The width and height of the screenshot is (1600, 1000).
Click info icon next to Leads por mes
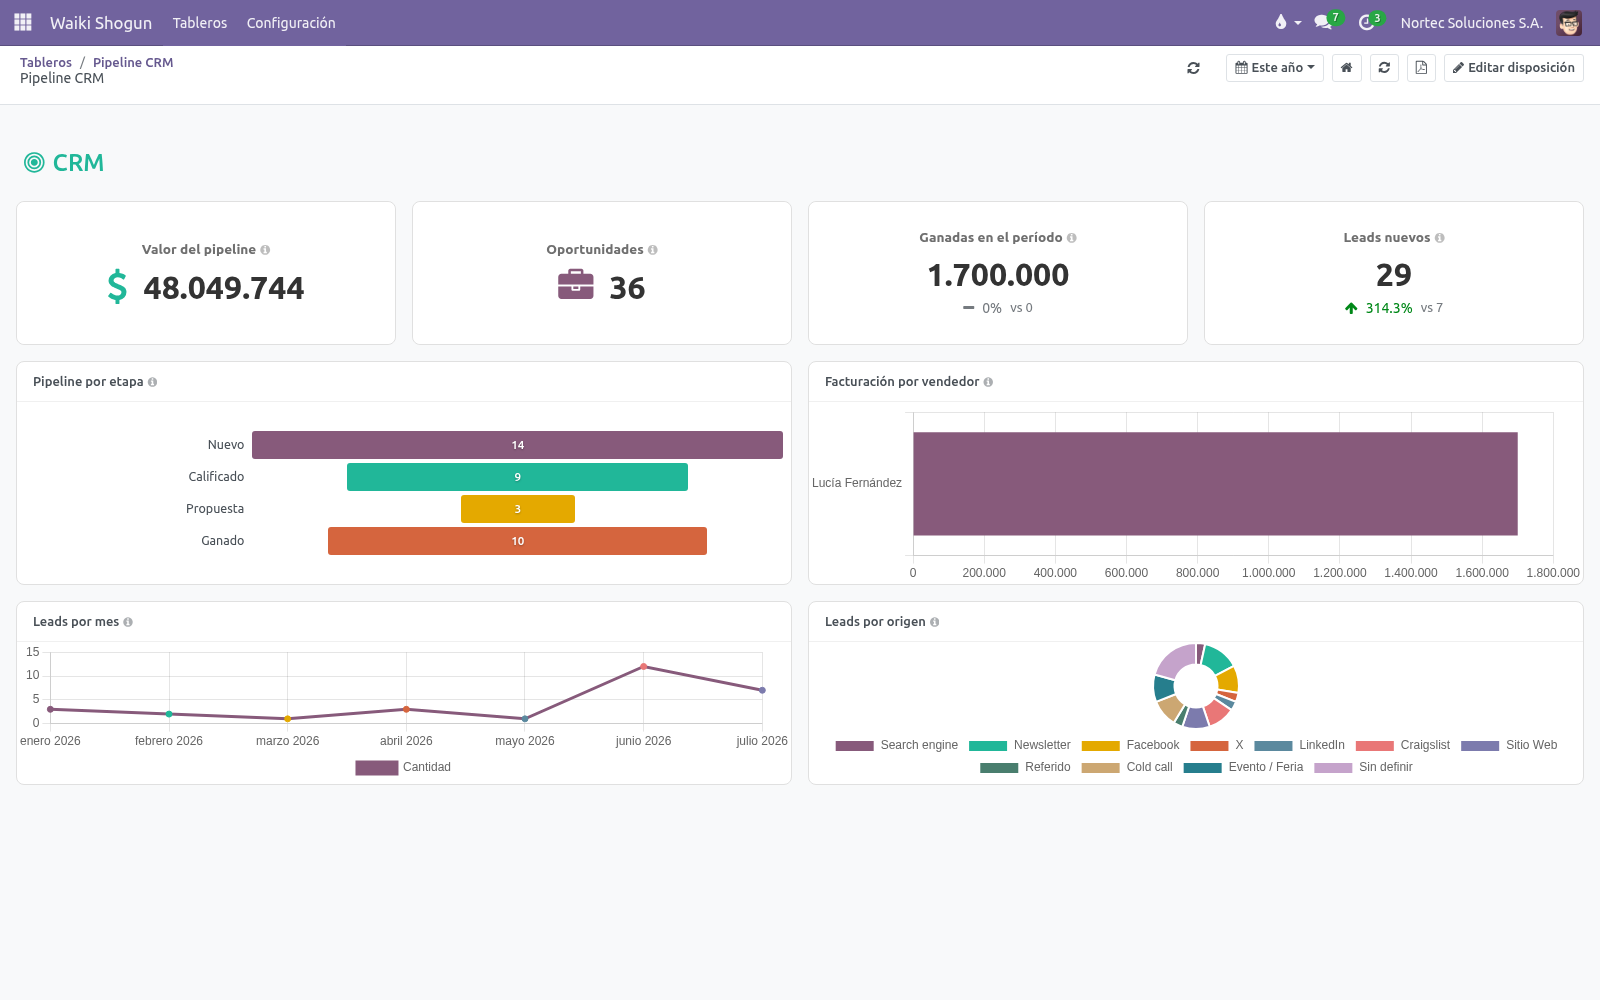click(x=128, y=622)
